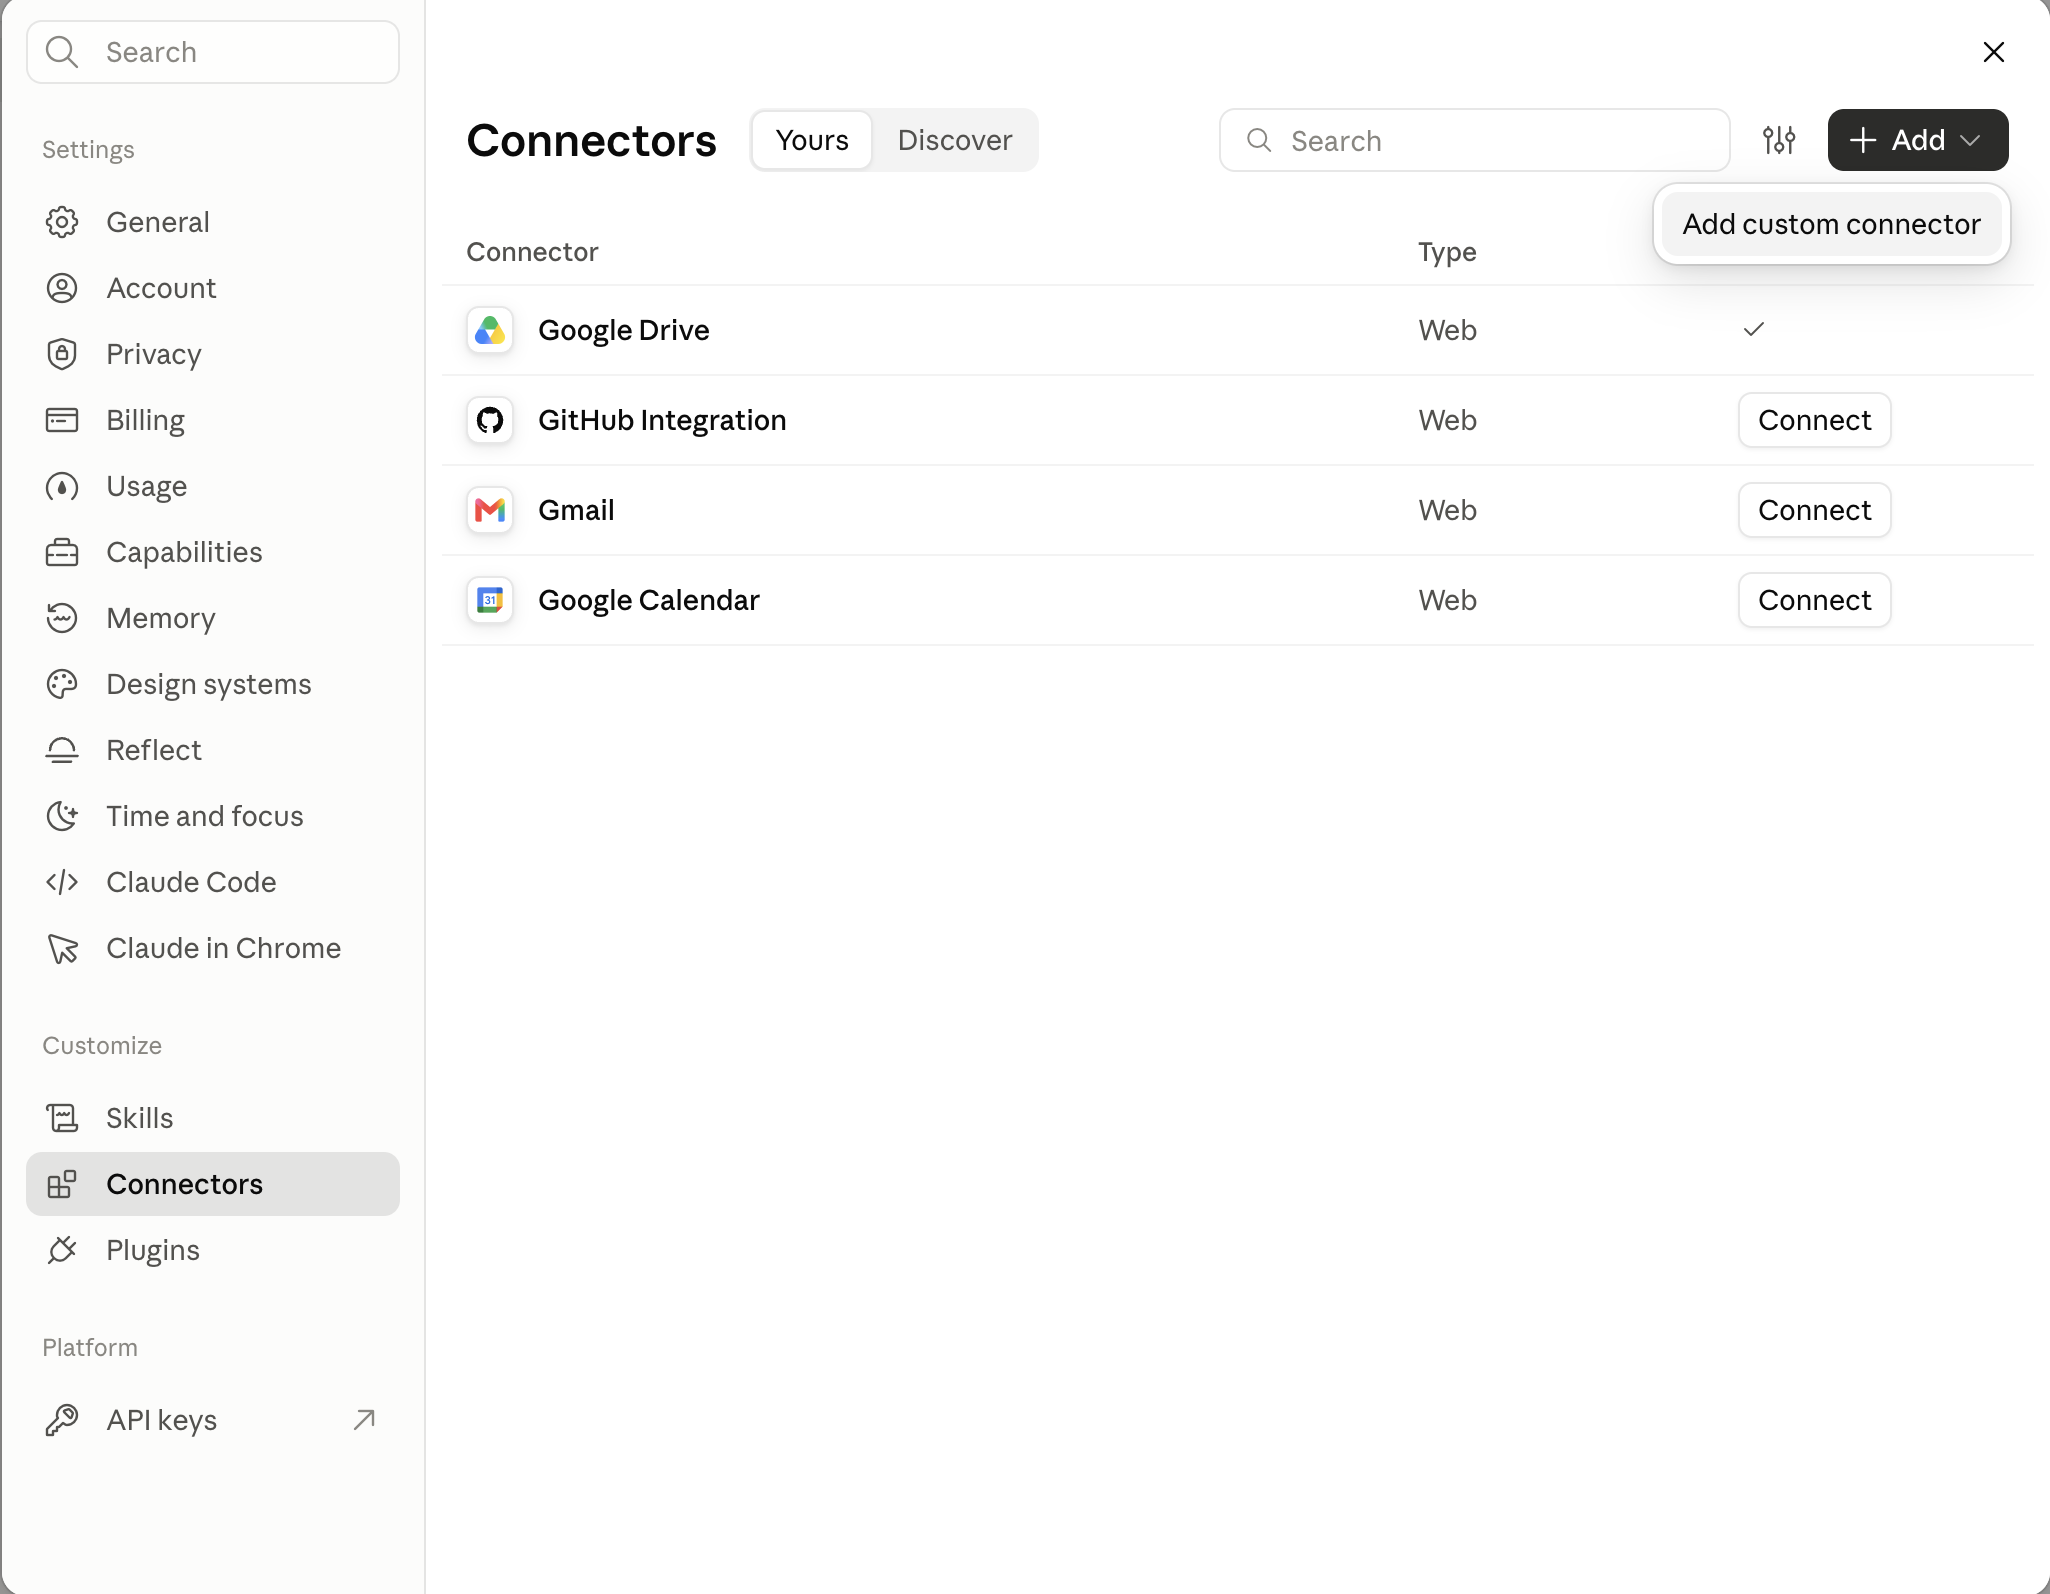Select the Google Calendar connector name
Image resolution: width=2050 pixels, height=1594 pixels.
[x=649, y=600]
